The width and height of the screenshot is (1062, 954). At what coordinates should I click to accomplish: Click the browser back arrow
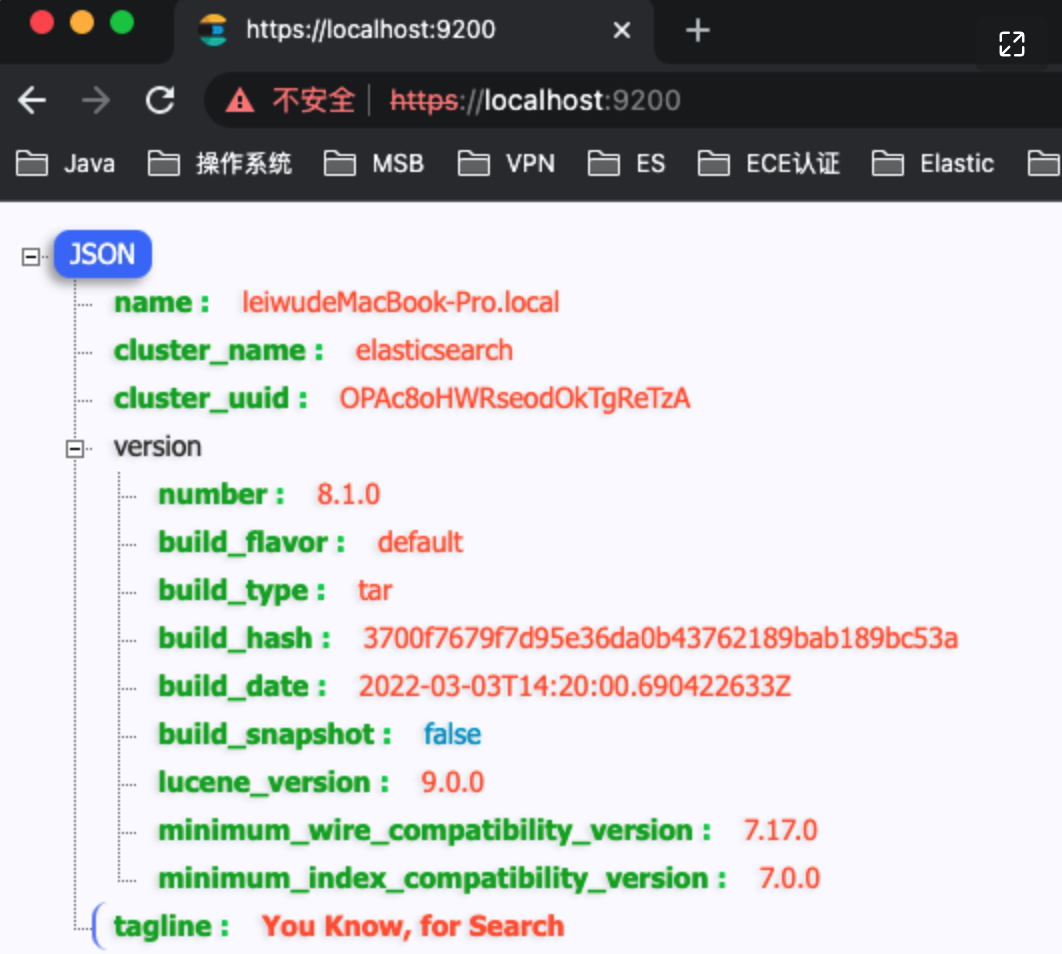pos(32,101)
